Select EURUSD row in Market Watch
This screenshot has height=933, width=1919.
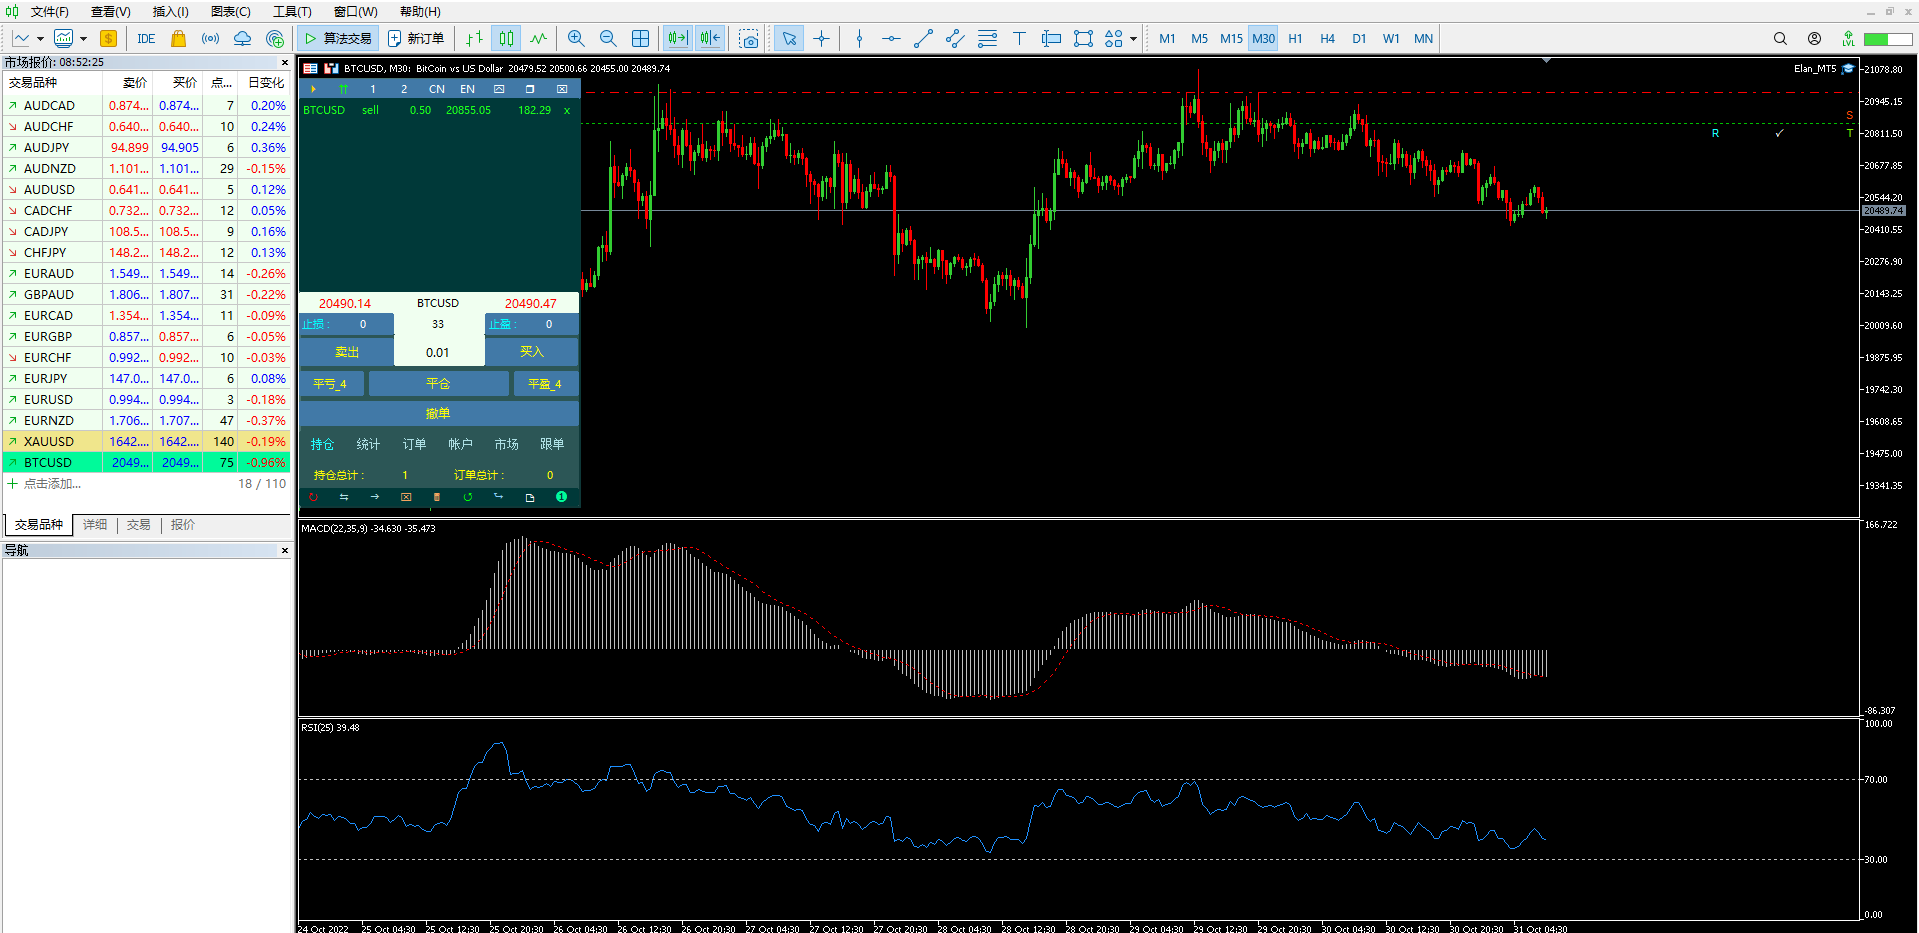pyautogui.click(x=146, y=399)
